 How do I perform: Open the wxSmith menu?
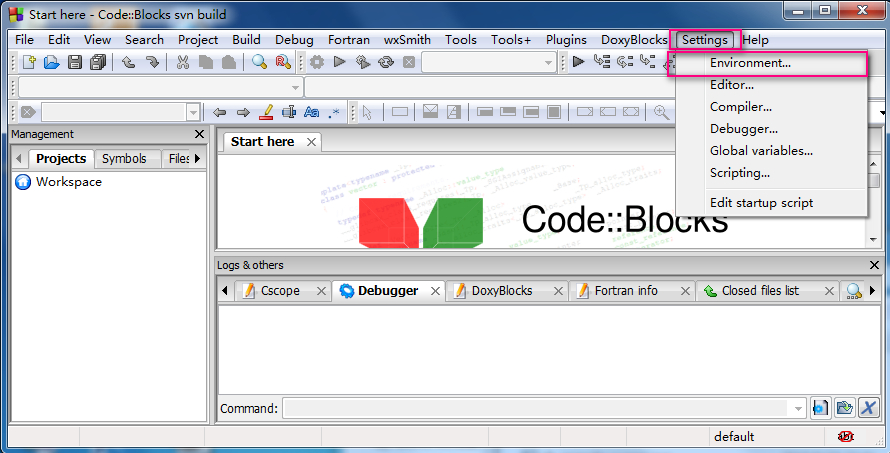pos(407,40)
